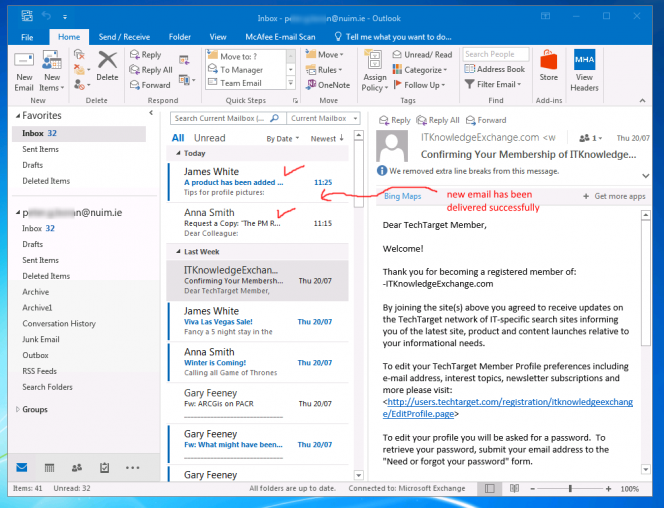Viewport: 664px width, 508px height.
Task: Collapse the Favorites section
Action: coord(18,116)
